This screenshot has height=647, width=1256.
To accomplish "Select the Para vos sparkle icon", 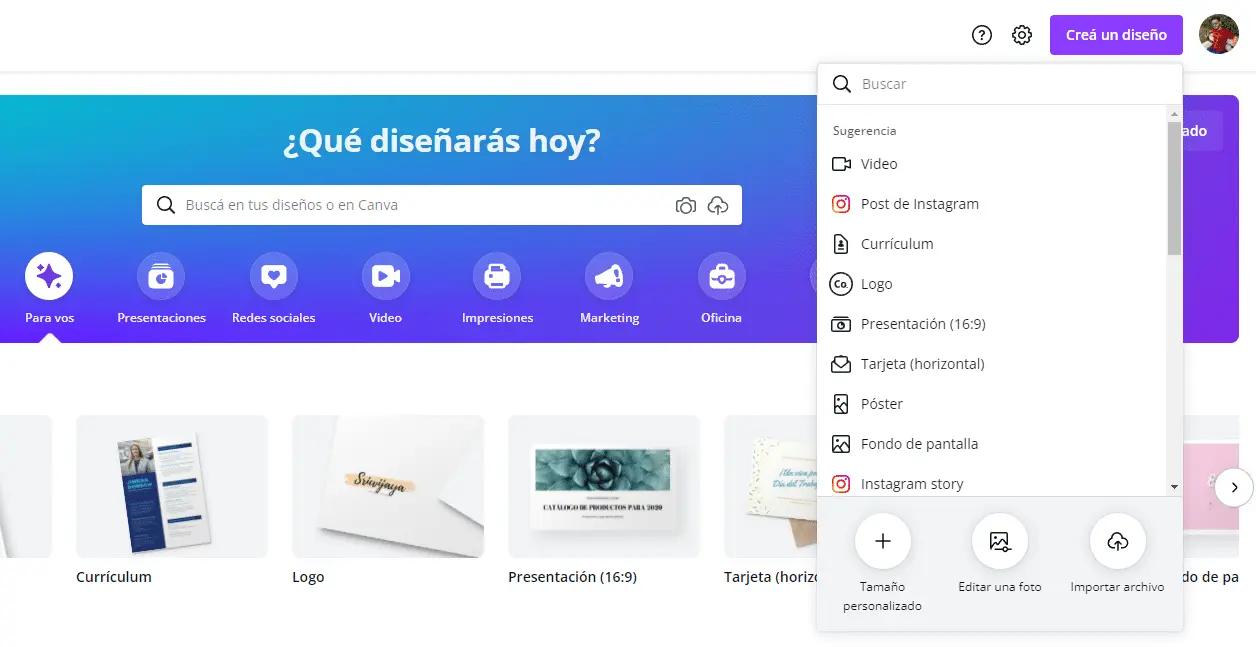I will [49, 276].
